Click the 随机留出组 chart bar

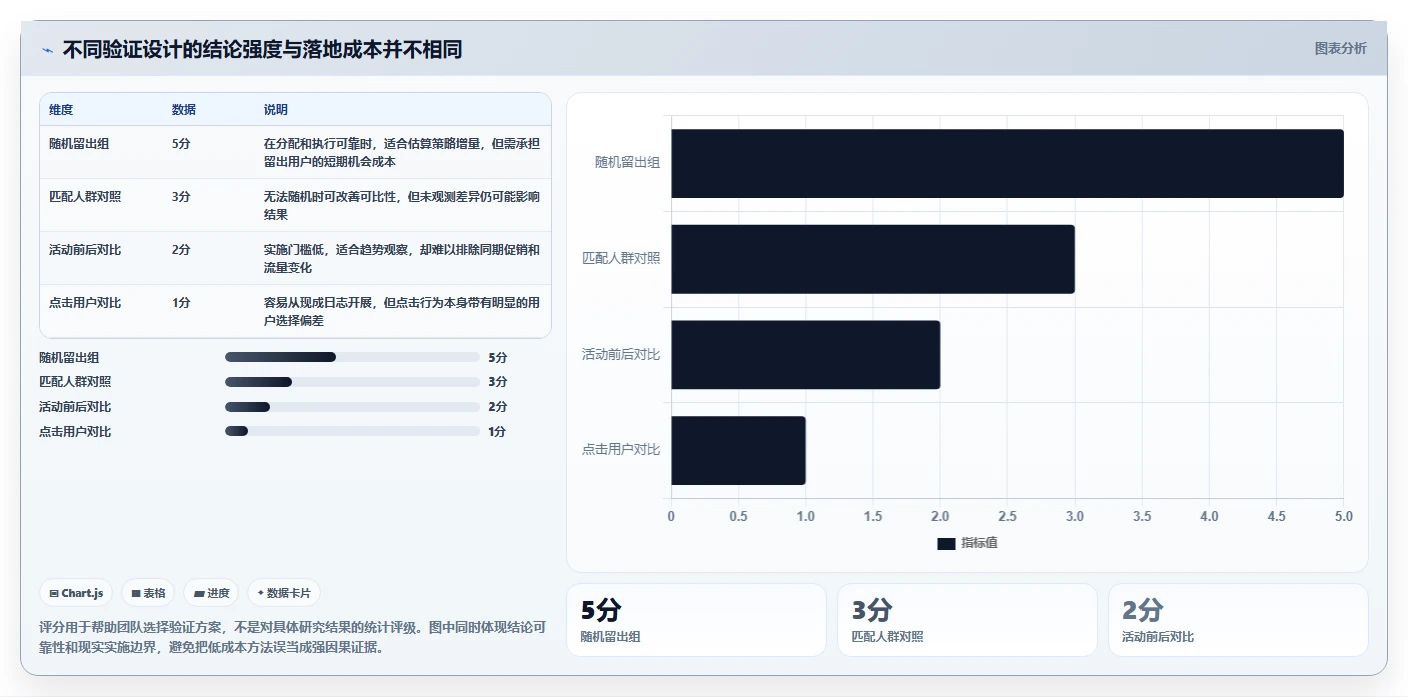click(x=1007, y=163)
